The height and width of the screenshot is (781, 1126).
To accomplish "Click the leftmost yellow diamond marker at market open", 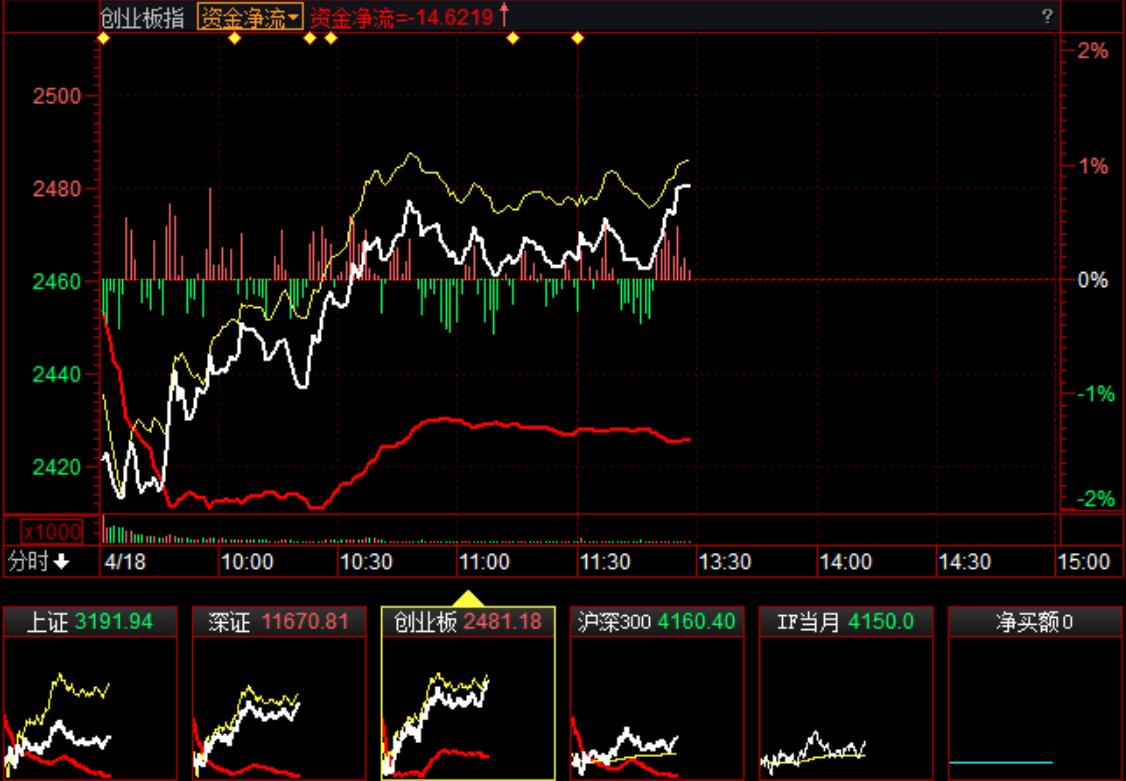I will (x=102, y=38).
